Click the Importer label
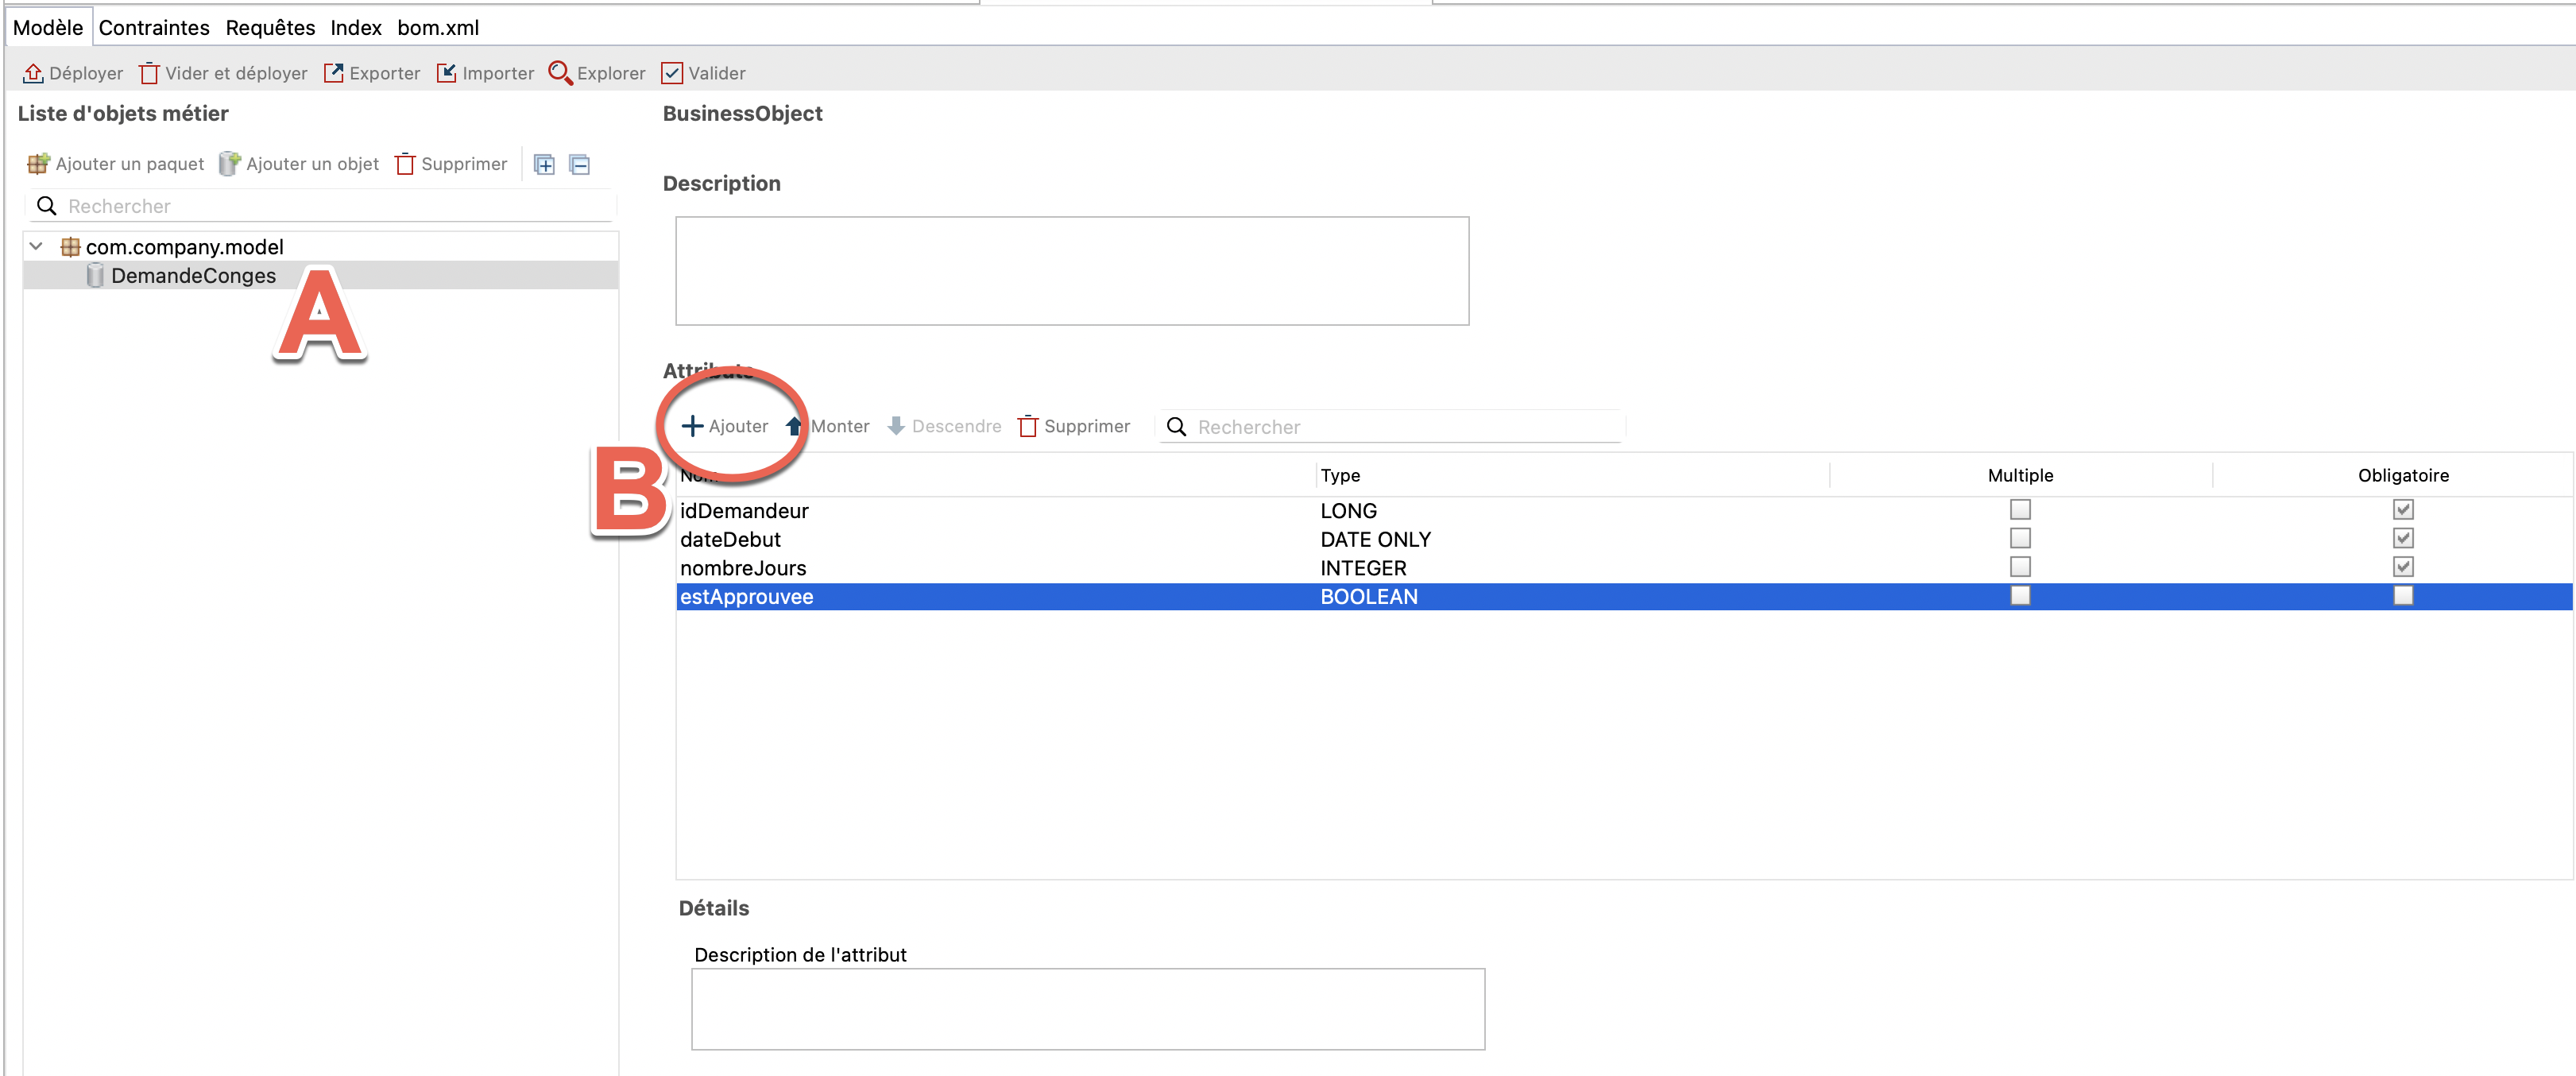 [x=498, y=73]
